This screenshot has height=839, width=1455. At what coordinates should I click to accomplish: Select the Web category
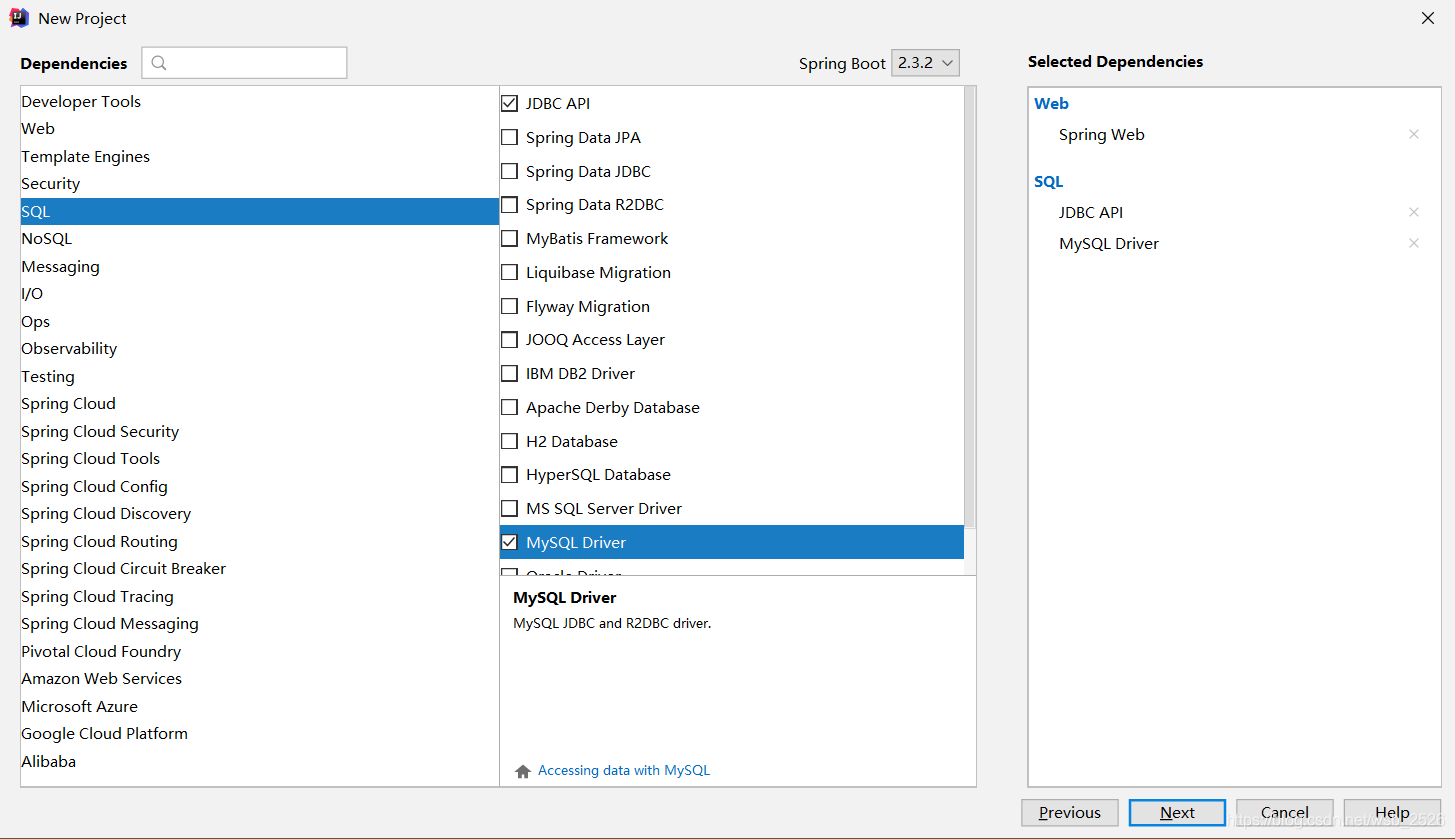point(259,128)
